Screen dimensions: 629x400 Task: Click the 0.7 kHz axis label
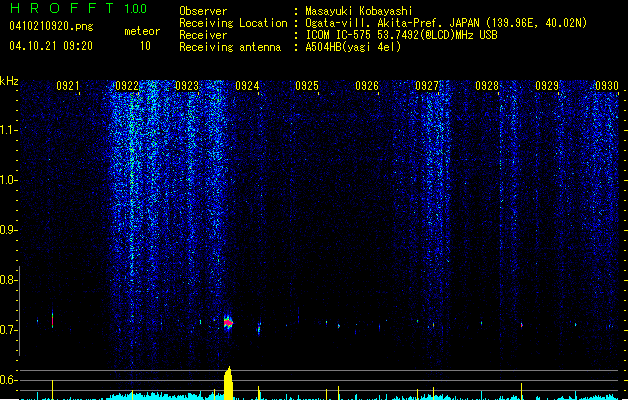click(x=8, y=330)
